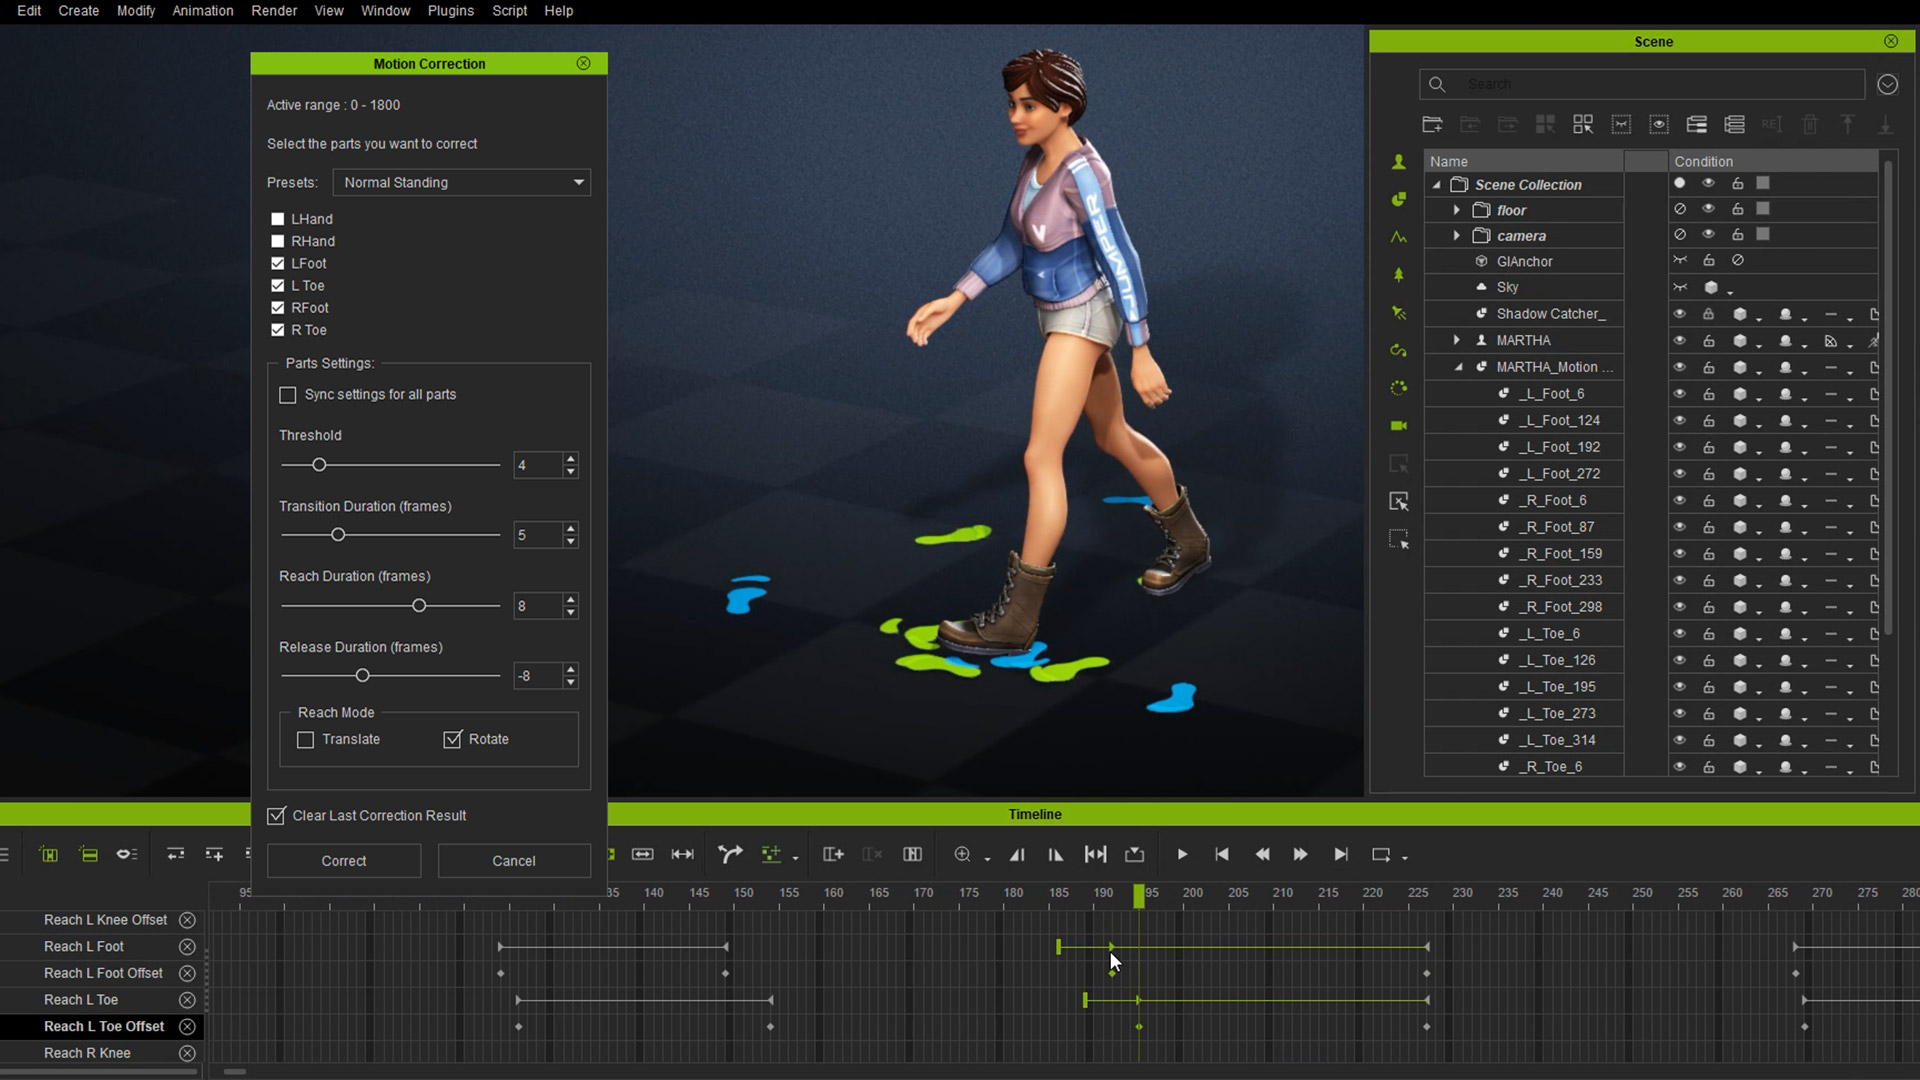
Task: Open the Create menu
Action: [x=79, y=11]
